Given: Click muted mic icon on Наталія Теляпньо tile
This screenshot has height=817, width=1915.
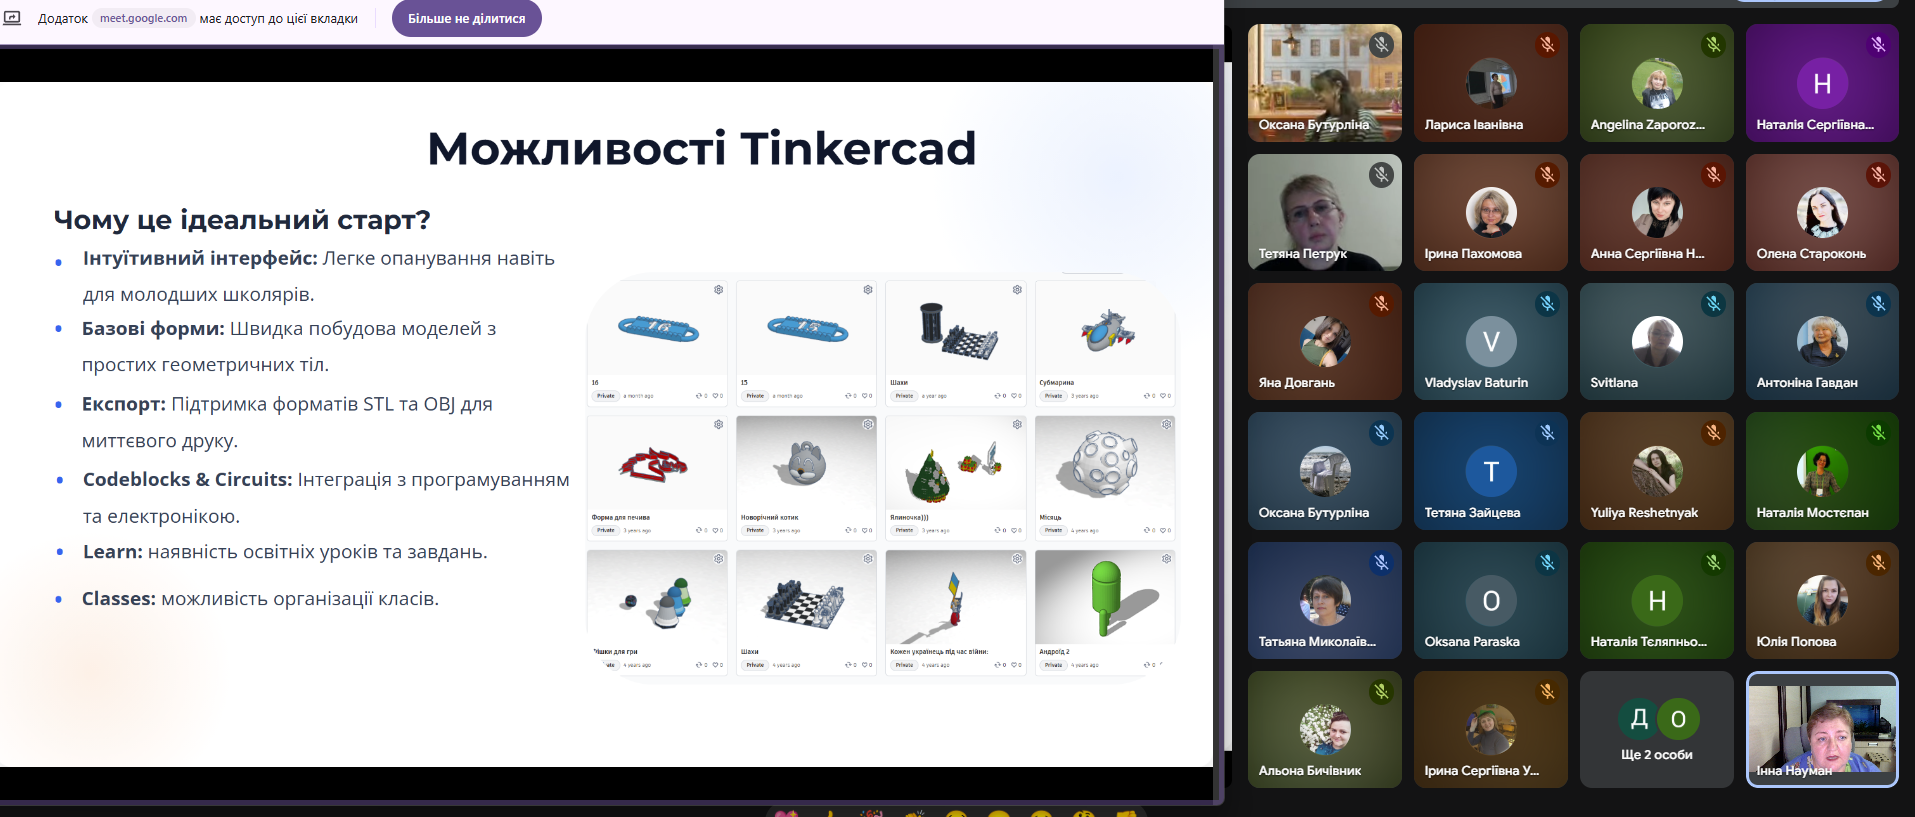Looking at the screenshot, I should [x=1713, y=563].
